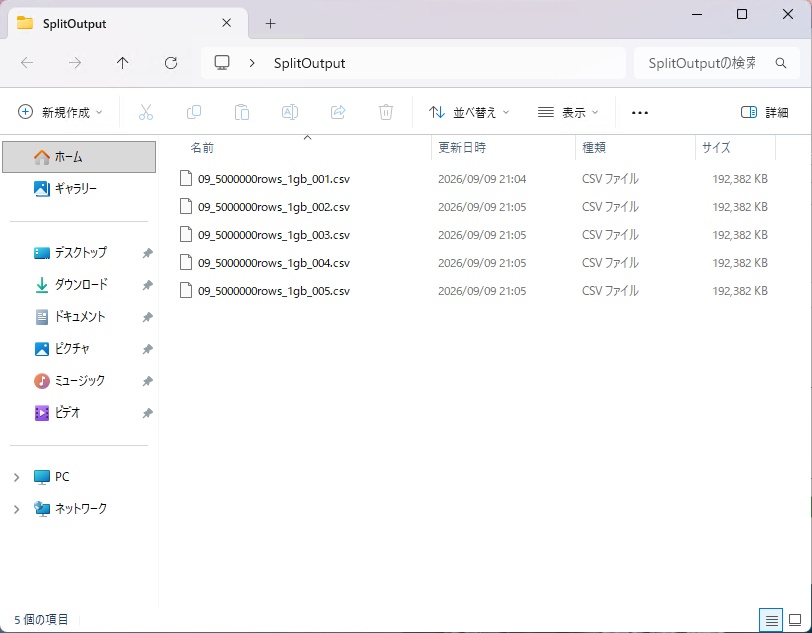Switch to details list view icon

click(x=771, y=620)
